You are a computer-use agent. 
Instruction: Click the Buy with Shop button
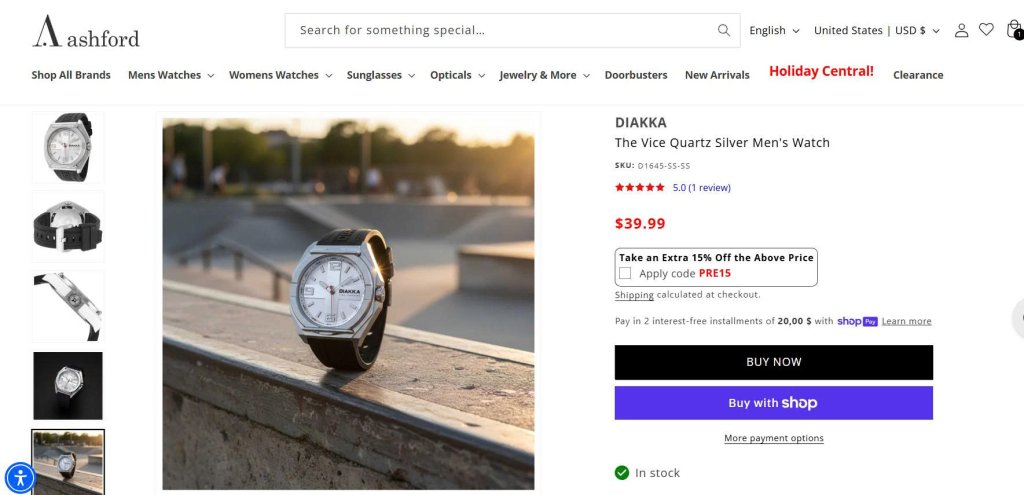coord(773,403)
